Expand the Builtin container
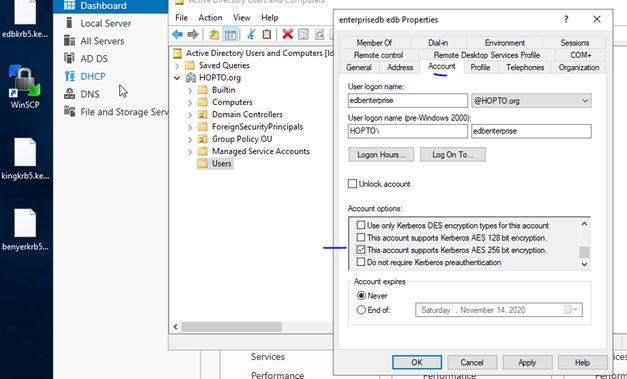The width and height of the screenshot is (627, 379). click(190, 90)
